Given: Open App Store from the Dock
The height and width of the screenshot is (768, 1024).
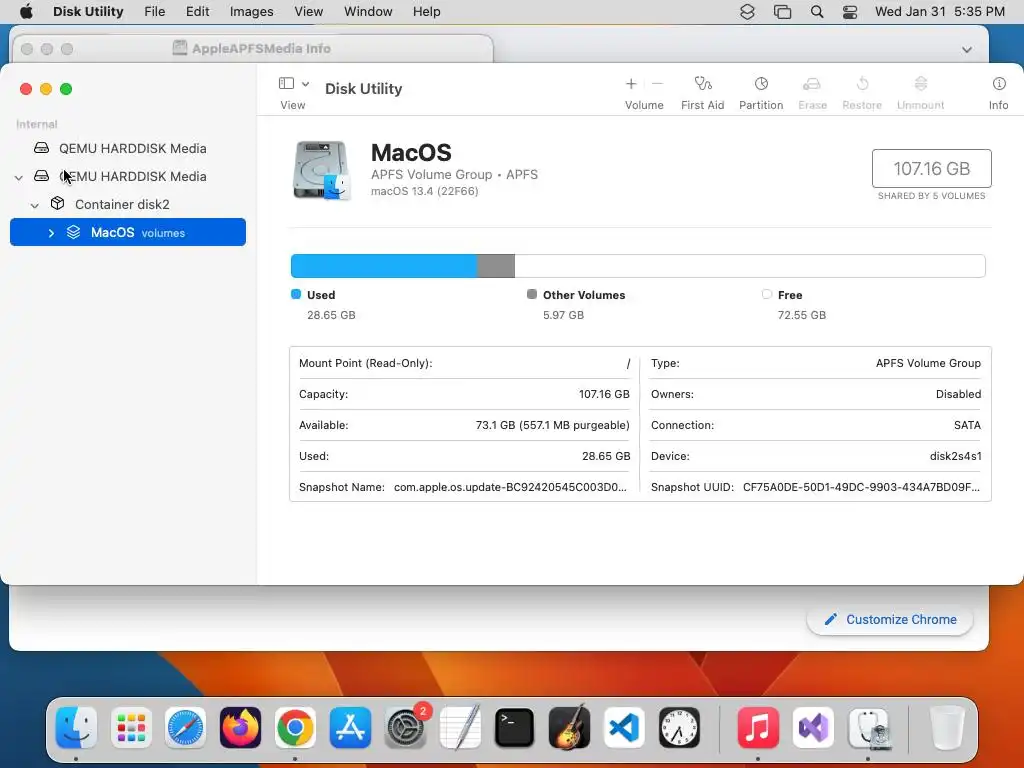Looking at the screenshot, I should (350, 728).
